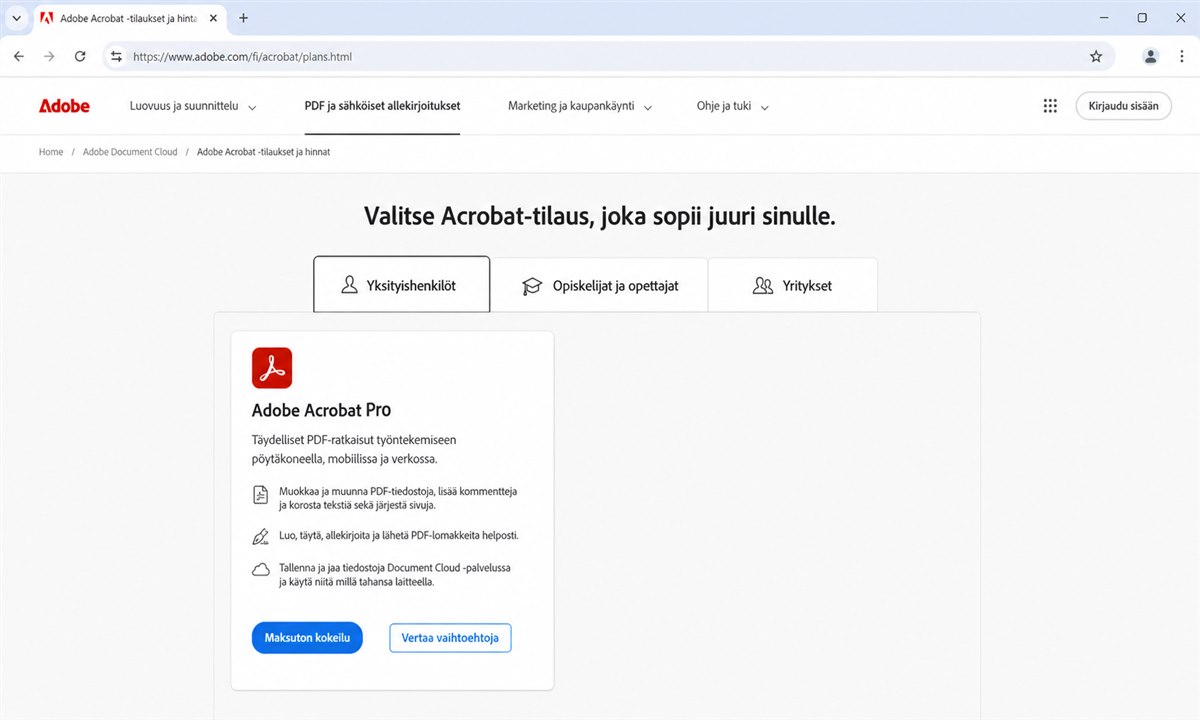Image resolution: width=1200 pixels, height=720 pixels.
Task: Click the Luo, täytä, allekirjoita text
Action: click(x=399, y=536)
